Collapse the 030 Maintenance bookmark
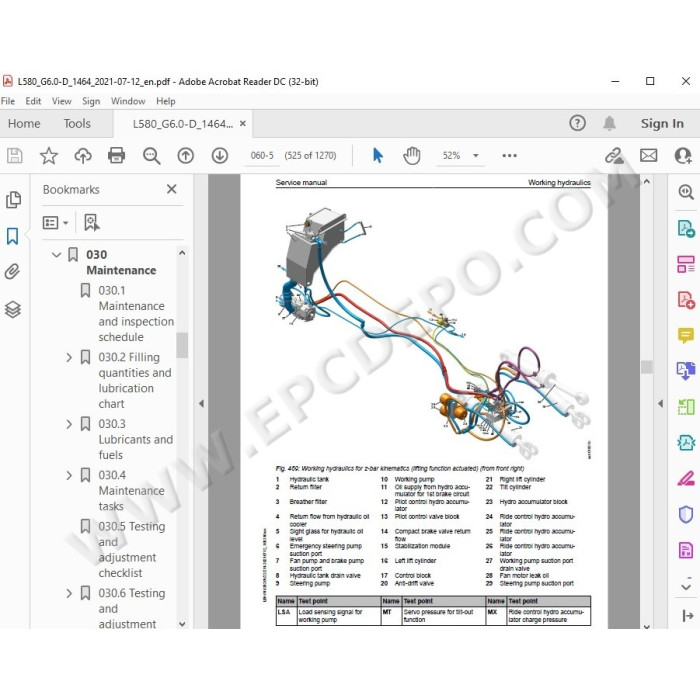The width and height of the screenshot is (700, 700). coord(56,255)
